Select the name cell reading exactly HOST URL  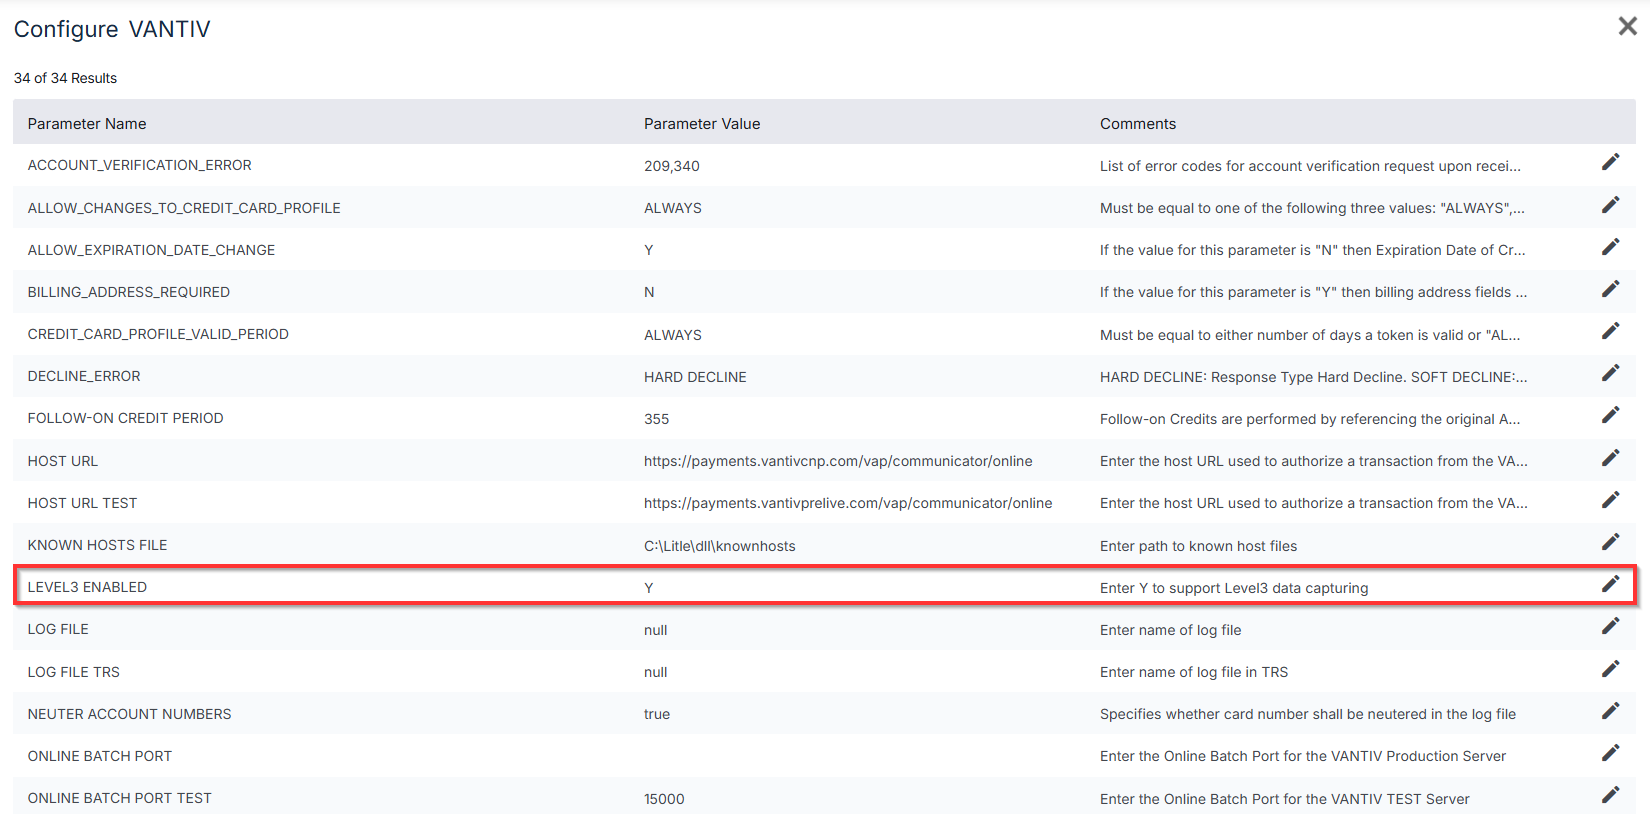tap(63, 461)
